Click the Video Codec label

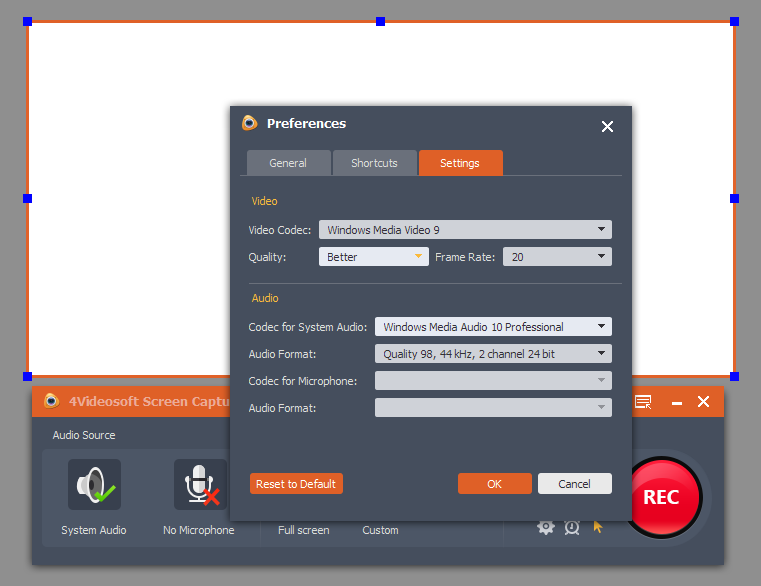point(280,230)
